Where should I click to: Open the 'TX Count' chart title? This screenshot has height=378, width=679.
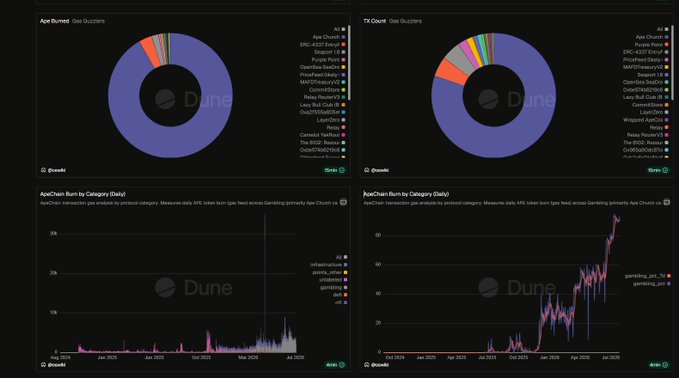[375, 21]
